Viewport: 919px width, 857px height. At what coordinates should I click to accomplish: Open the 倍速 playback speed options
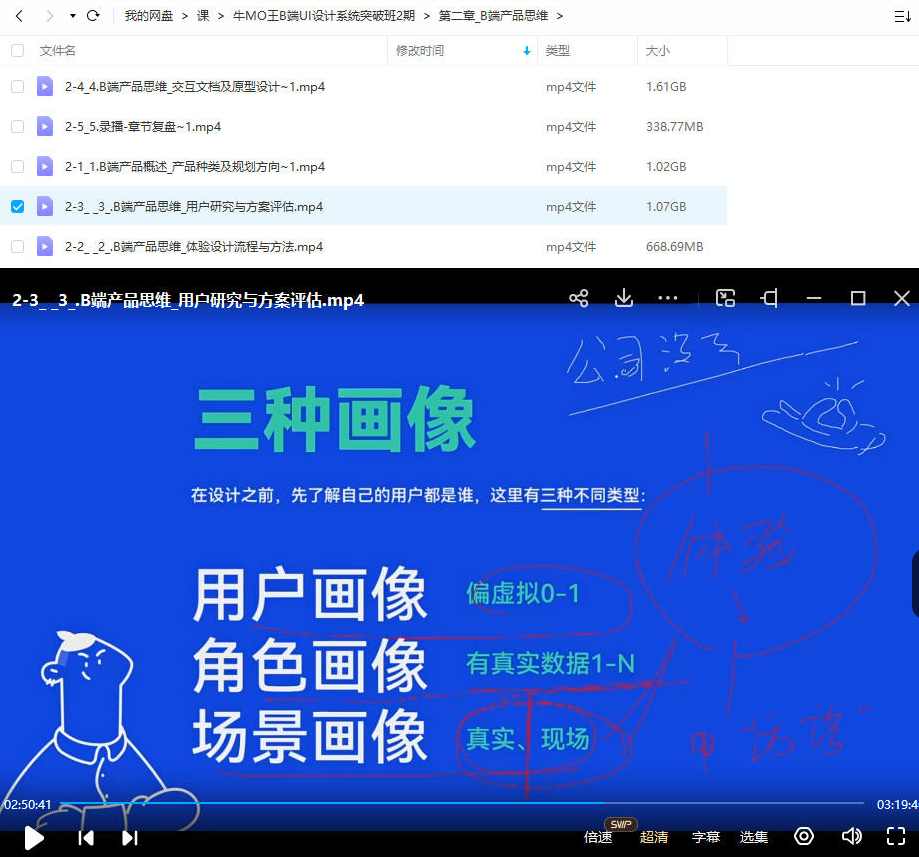(x=597, y=837)
